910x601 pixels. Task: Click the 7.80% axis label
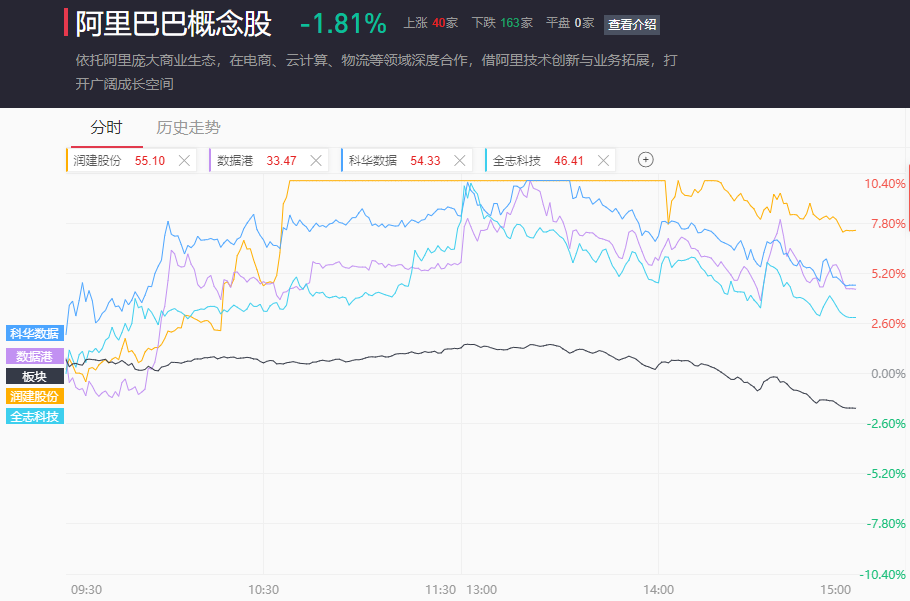pyautogui.click(x=888, y=224)
